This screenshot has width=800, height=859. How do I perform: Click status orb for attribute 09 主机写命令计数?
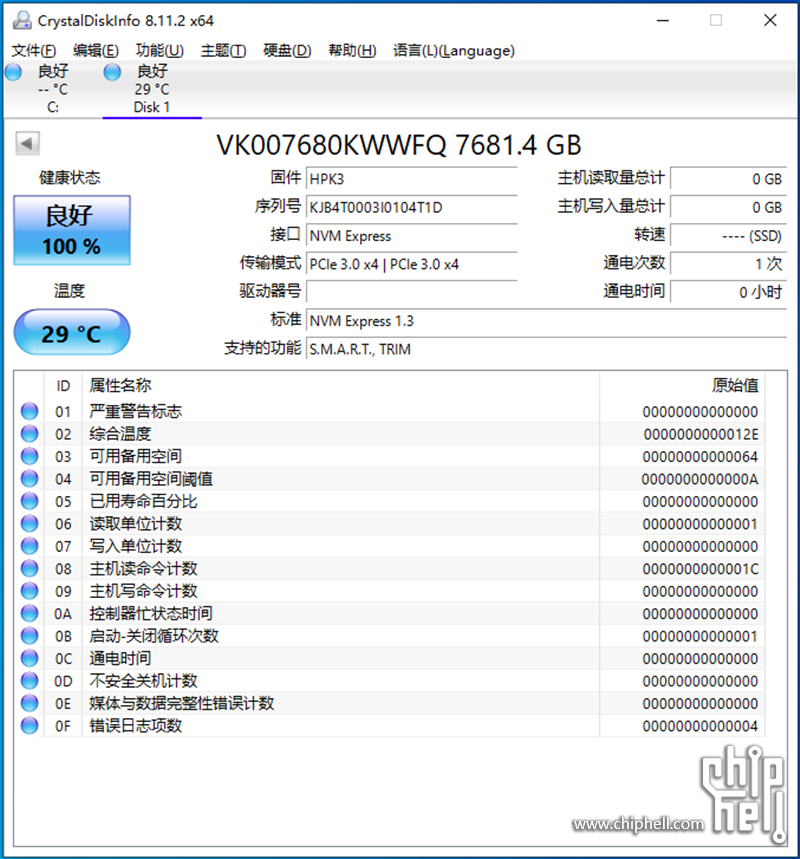click(x=30, y=591)
